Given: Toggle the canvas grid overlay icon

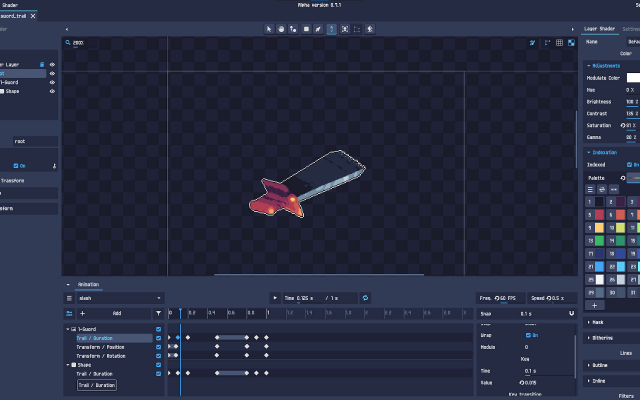Looking at the screenshot, I should (559, 42).
